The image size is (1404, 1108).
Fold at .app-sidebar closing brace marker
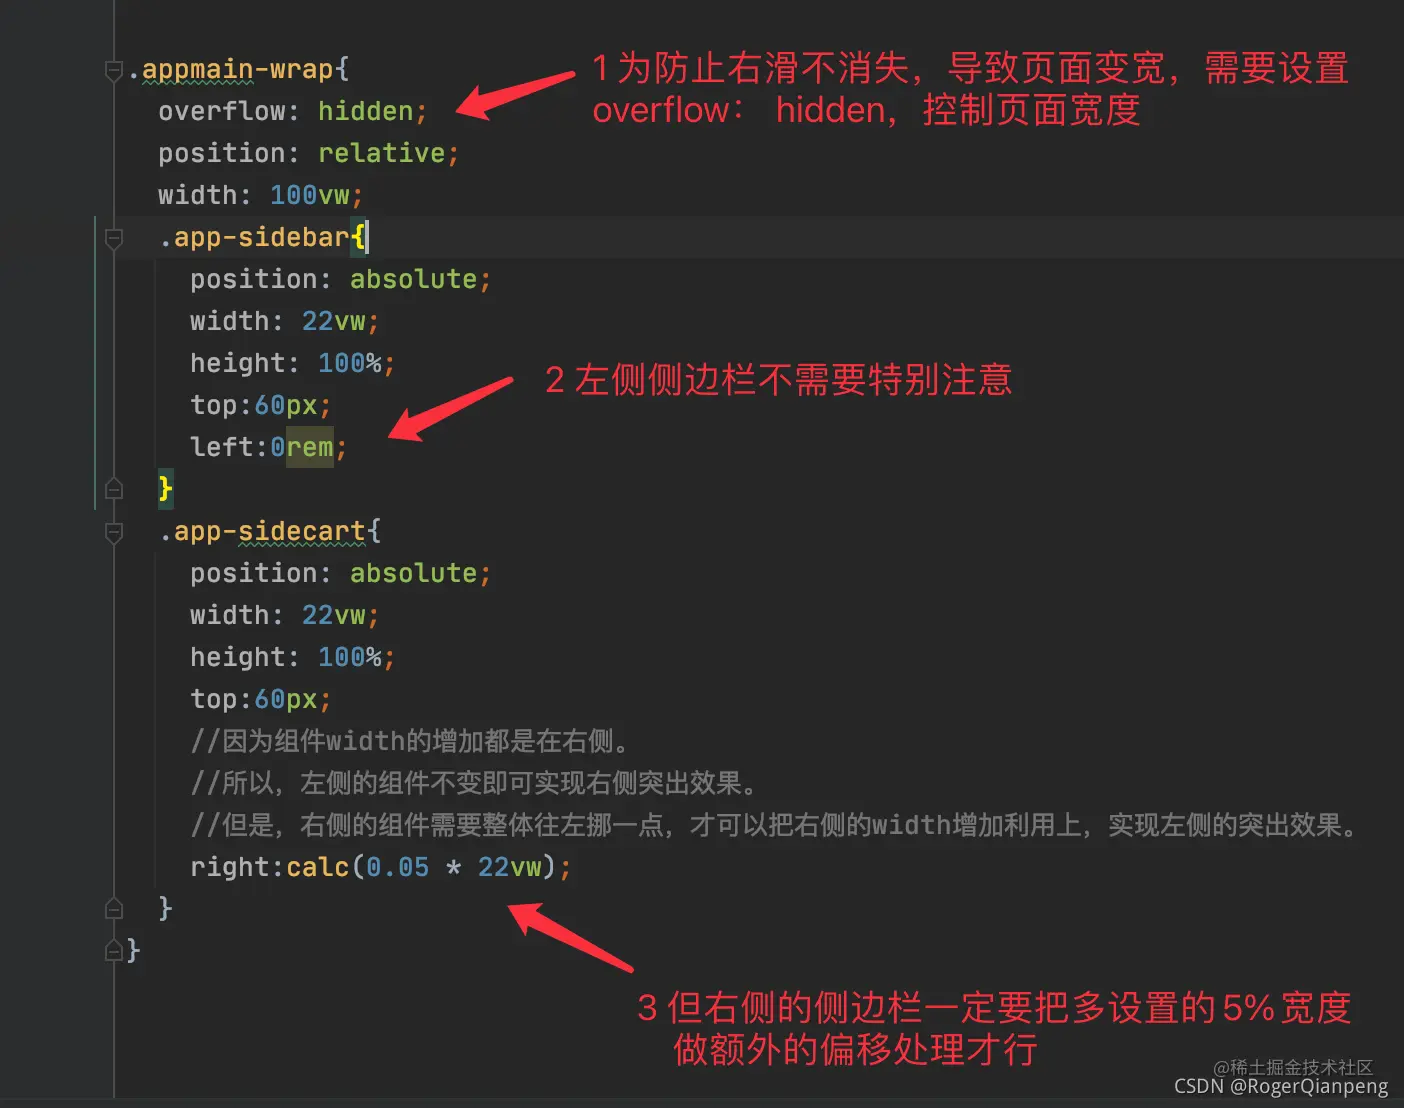pyautogui.click(x=114, y=489)
